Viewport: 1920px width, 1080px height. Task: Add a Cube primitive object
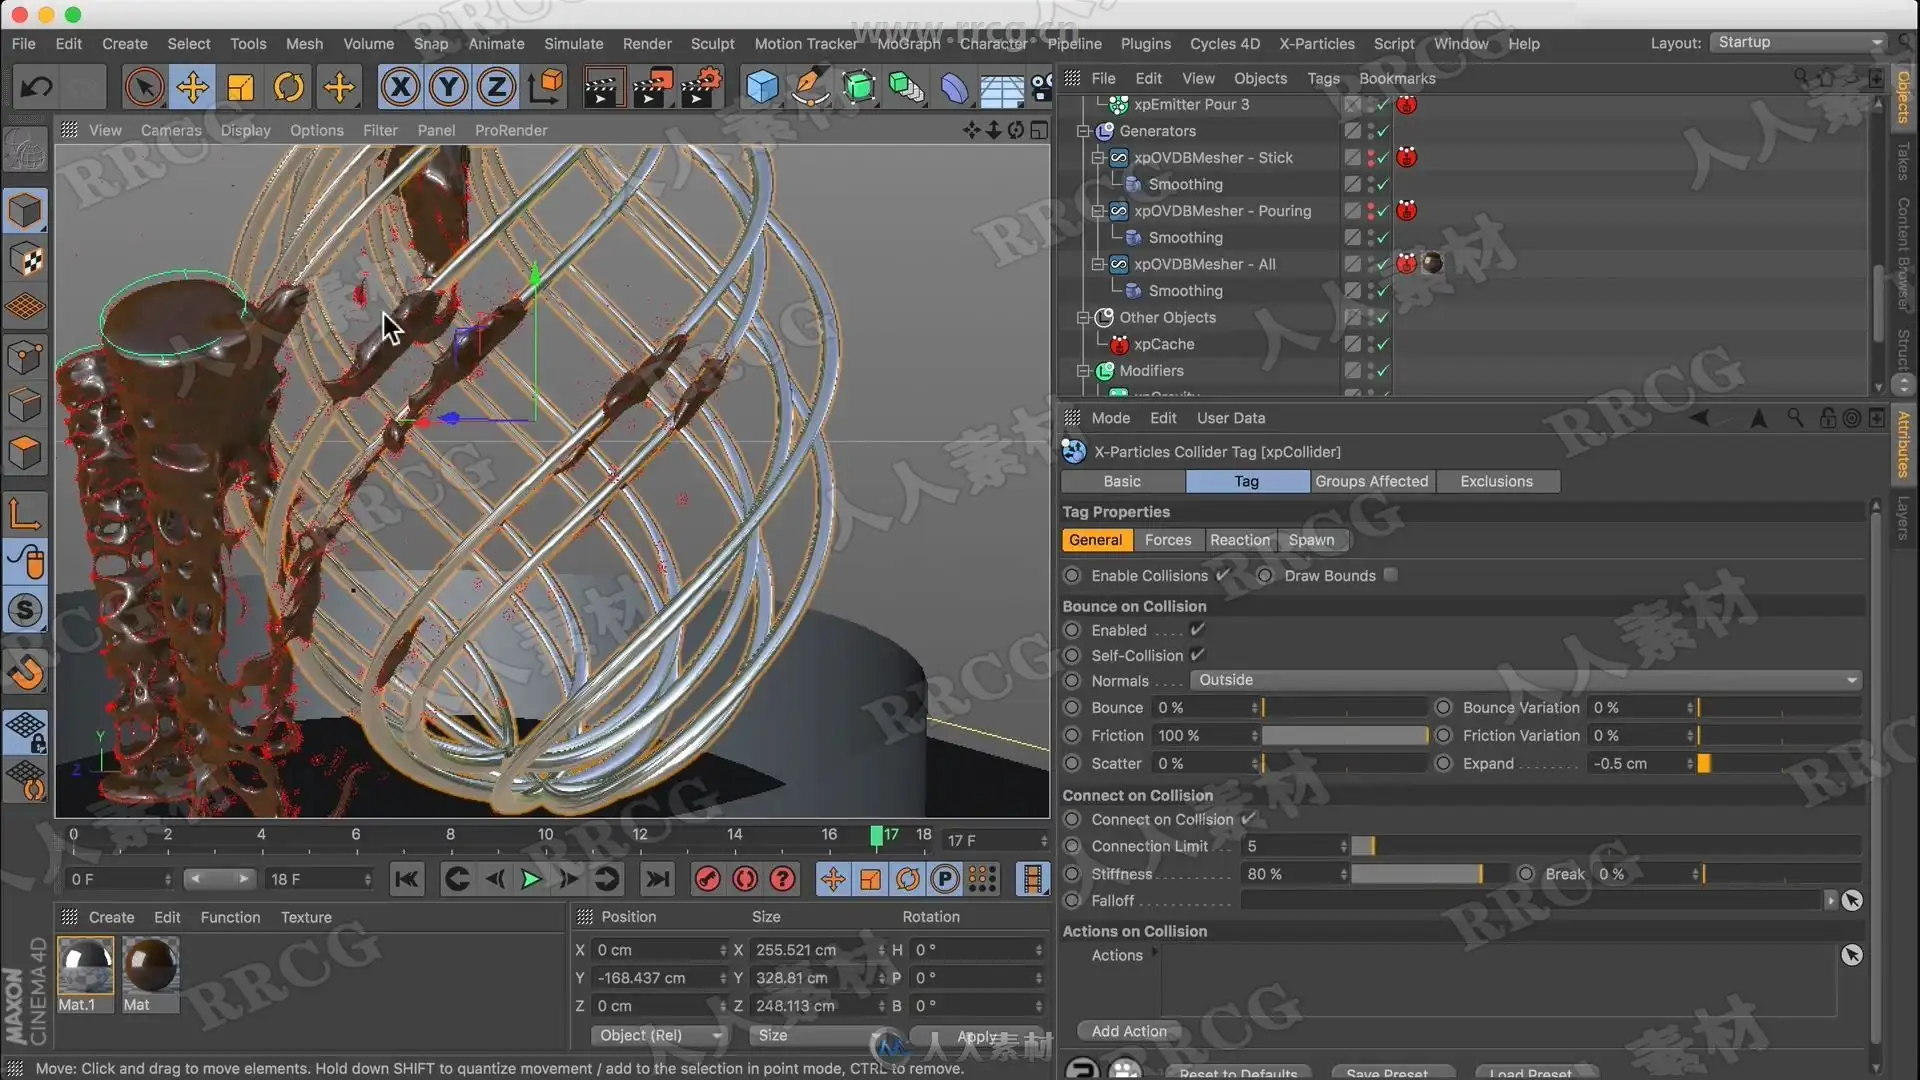tap(762, 88)
